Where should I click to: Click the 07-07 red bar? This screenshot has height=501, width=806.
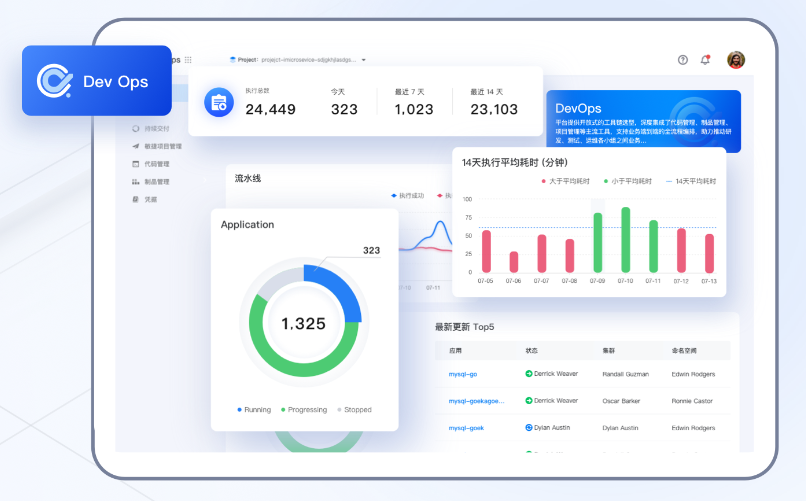coord(541,253)
